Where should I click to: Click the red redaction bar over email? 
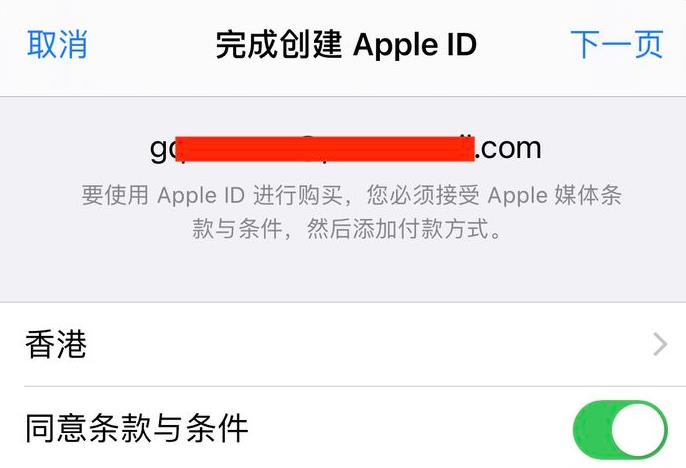325,149
